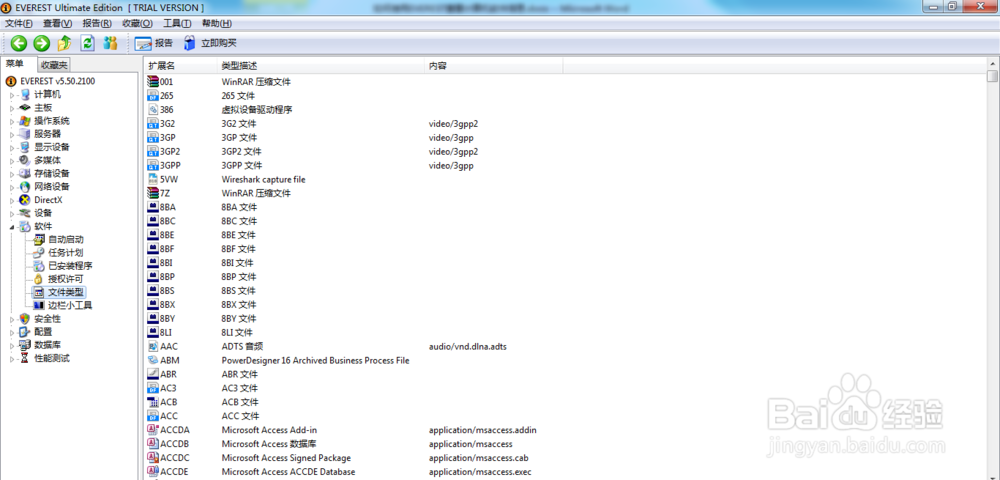Select the 文件类型 tree item
This screenshot has height=480, width=1000.
(59, 292)
